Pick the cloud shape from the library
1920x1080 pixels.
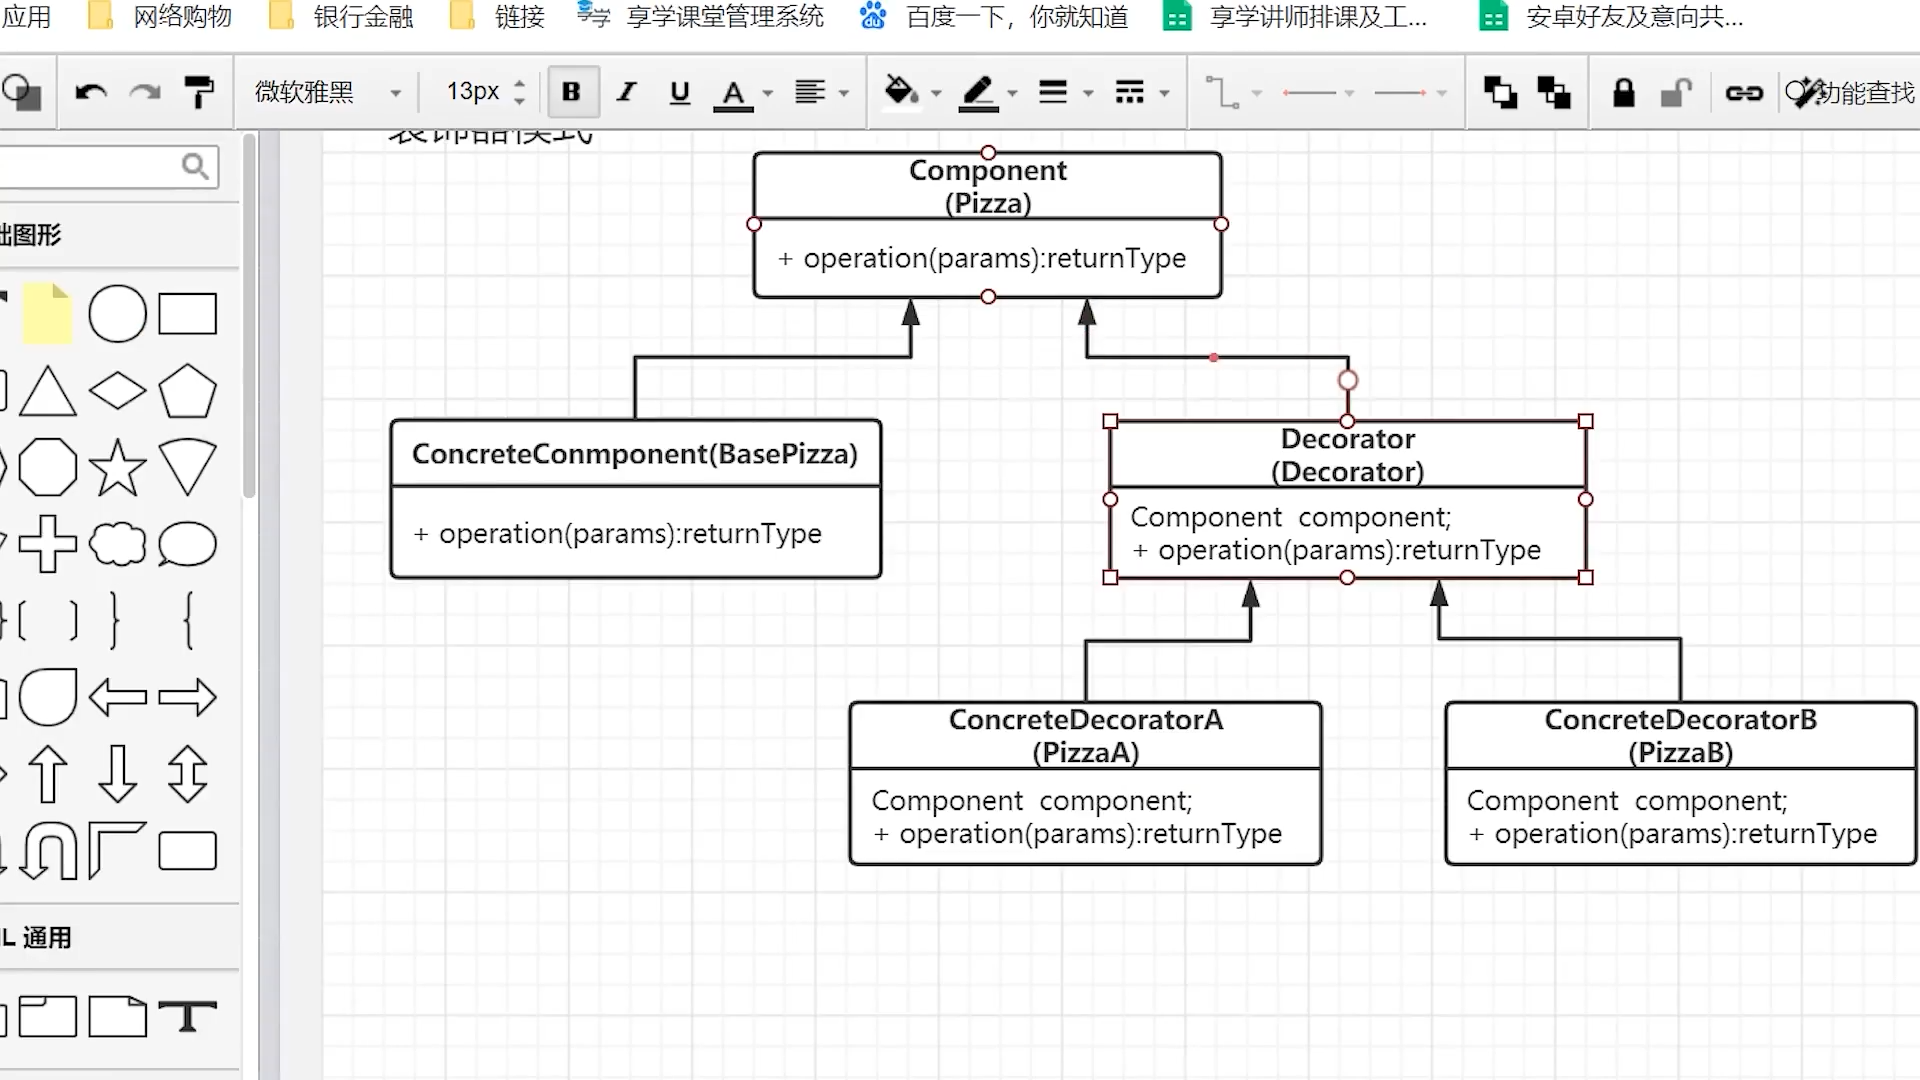pyautogui.click(x=117, y=544)
